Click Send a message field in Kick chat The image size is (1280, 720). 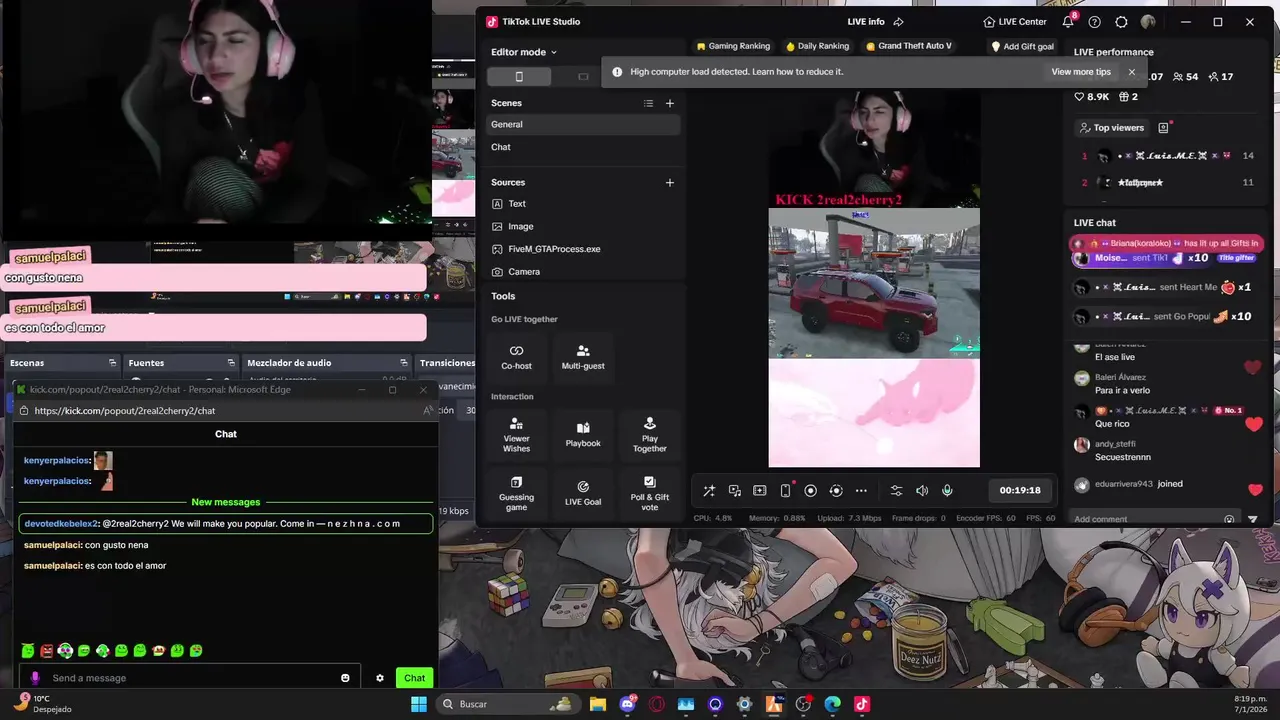coord(190,678)
